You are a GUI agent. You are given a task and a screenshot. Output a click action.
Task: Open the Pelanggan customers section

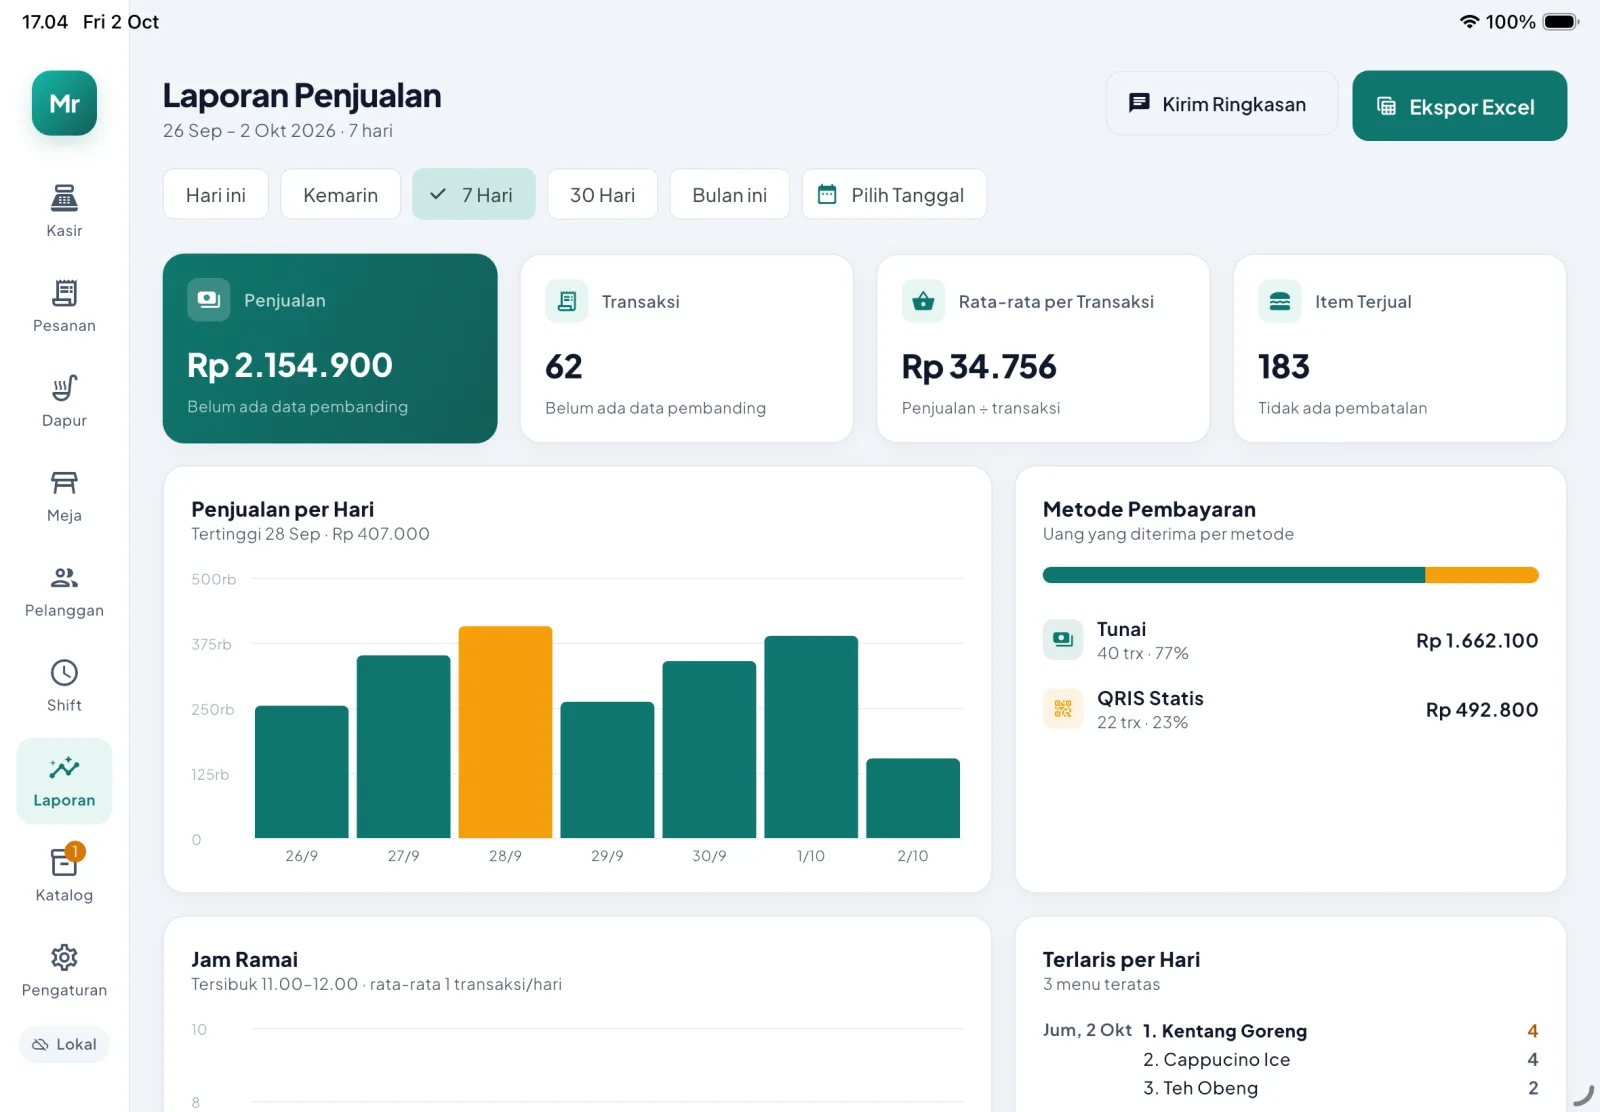click(64, 591)
